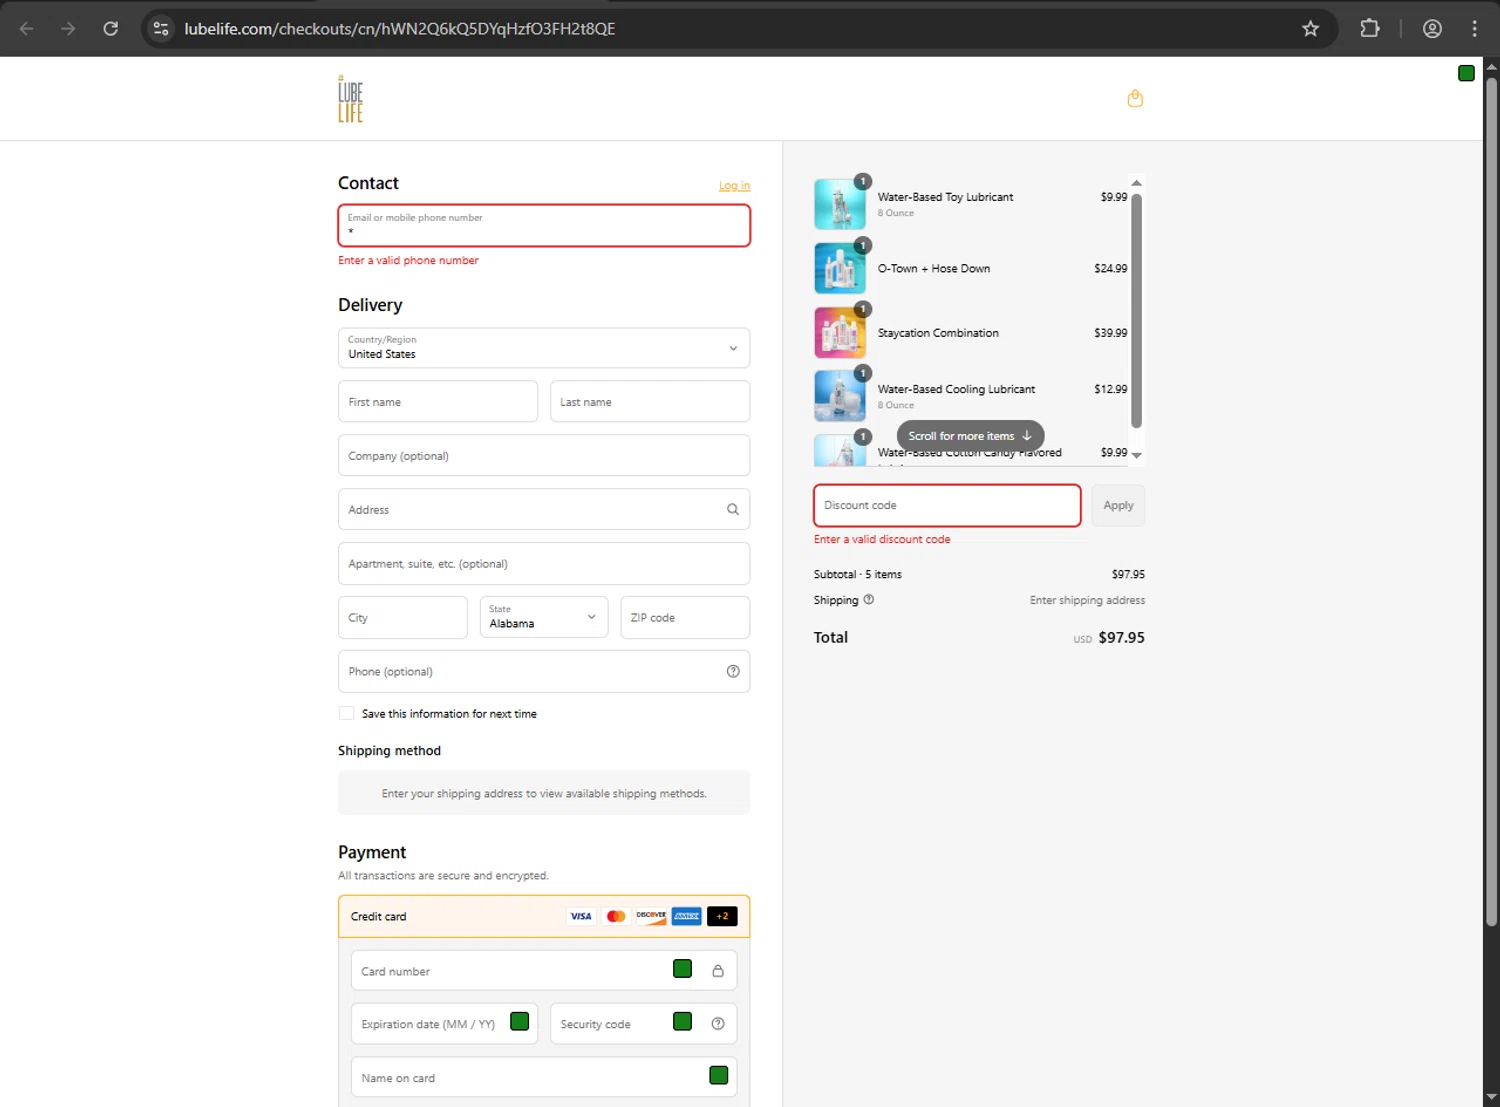Click the order list scroll up arrow

pyautogui.click(x=1136, y=183)
